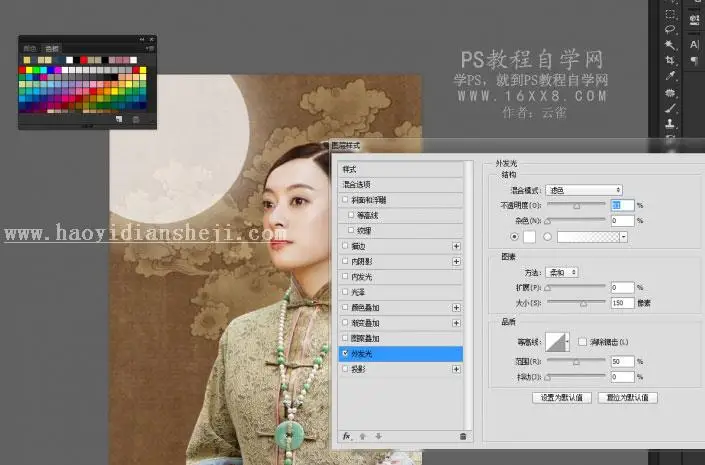This screenshot has width=705, height=465.
Task: Open the glow gradient picker dropdown arrow
Action: coord(624,237)
